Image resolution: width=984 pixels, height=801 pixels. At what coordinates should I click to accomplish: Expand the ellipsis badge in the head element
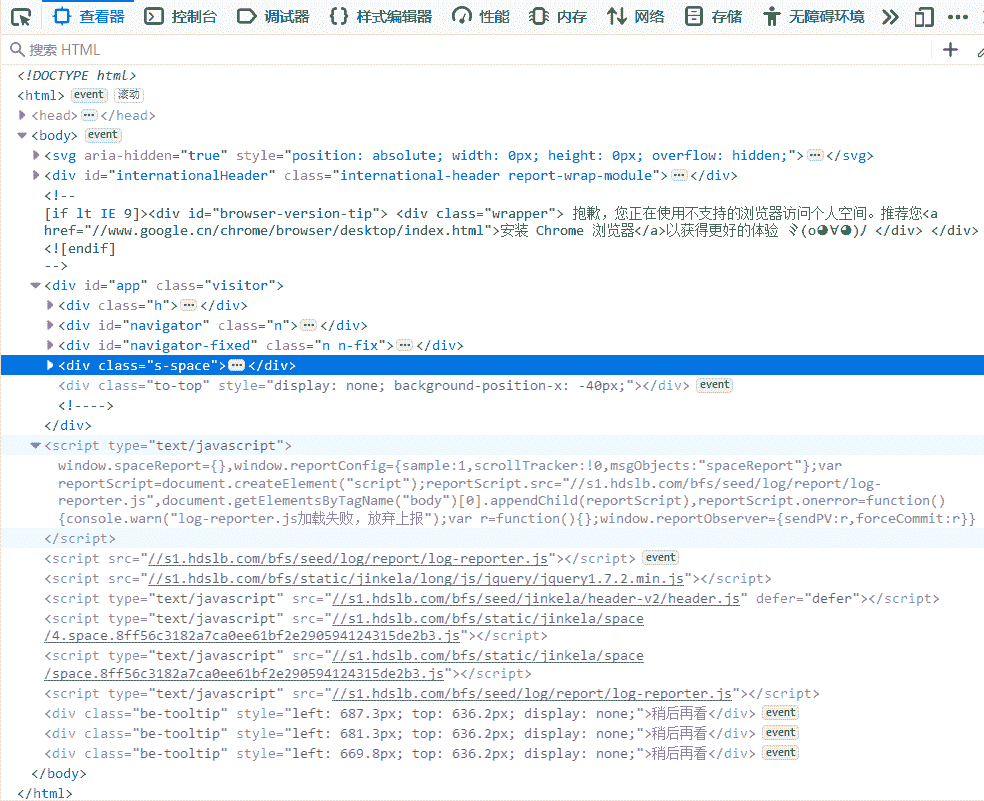[x=88, y=115]
